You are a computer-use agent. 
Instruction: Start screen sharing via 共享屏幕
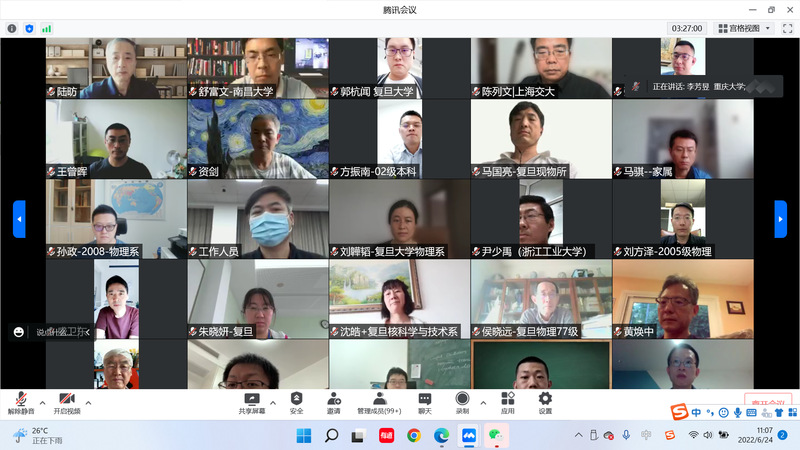click(x=252, y=403)
